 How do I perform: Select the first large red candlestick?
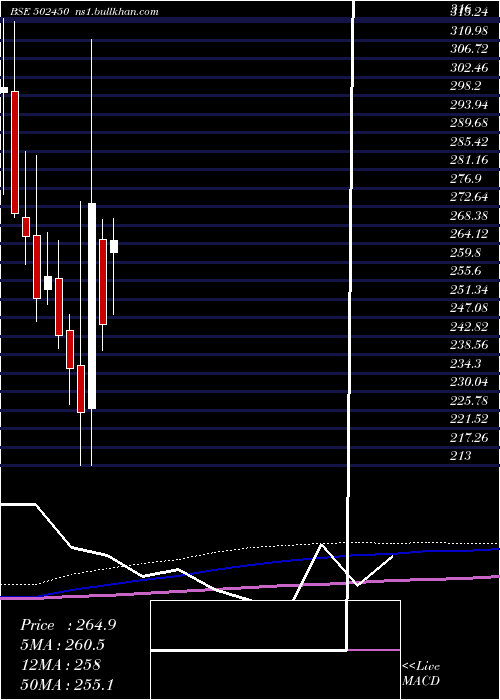coord(15,152)
